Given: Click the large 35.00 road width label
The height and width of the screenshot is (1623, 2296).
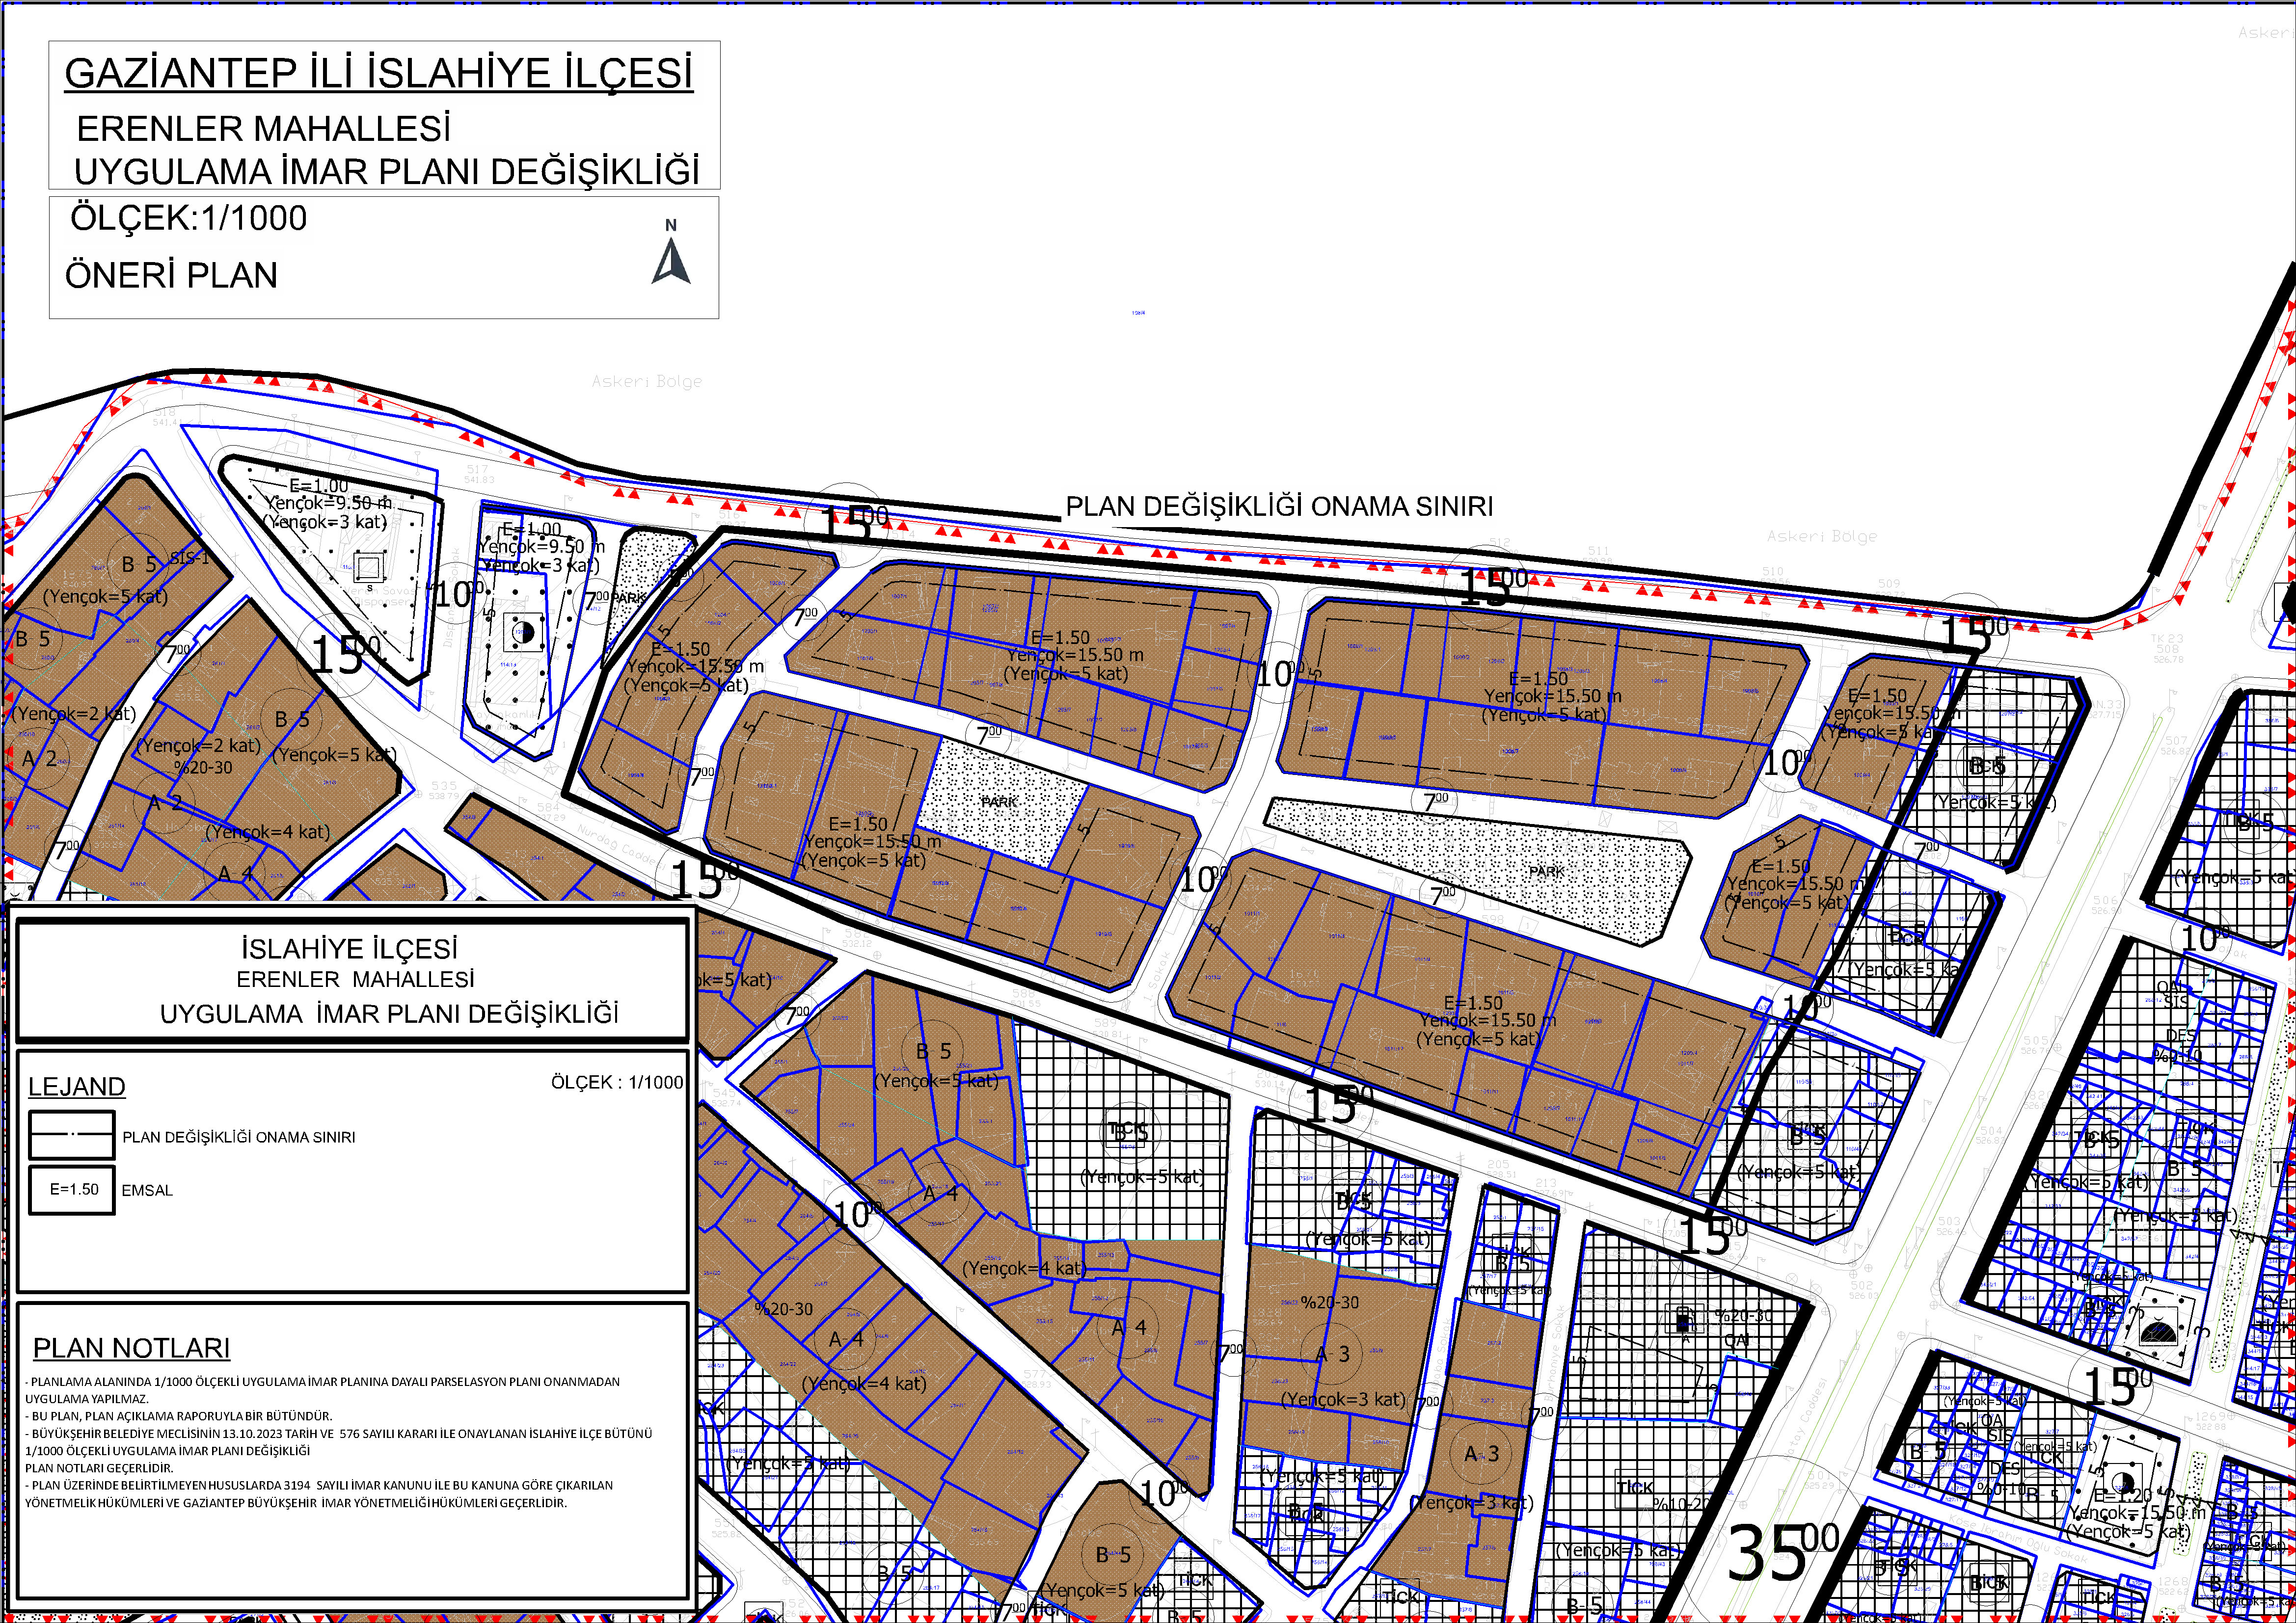Looking at the screenshot, I should click(1782, 1553).
